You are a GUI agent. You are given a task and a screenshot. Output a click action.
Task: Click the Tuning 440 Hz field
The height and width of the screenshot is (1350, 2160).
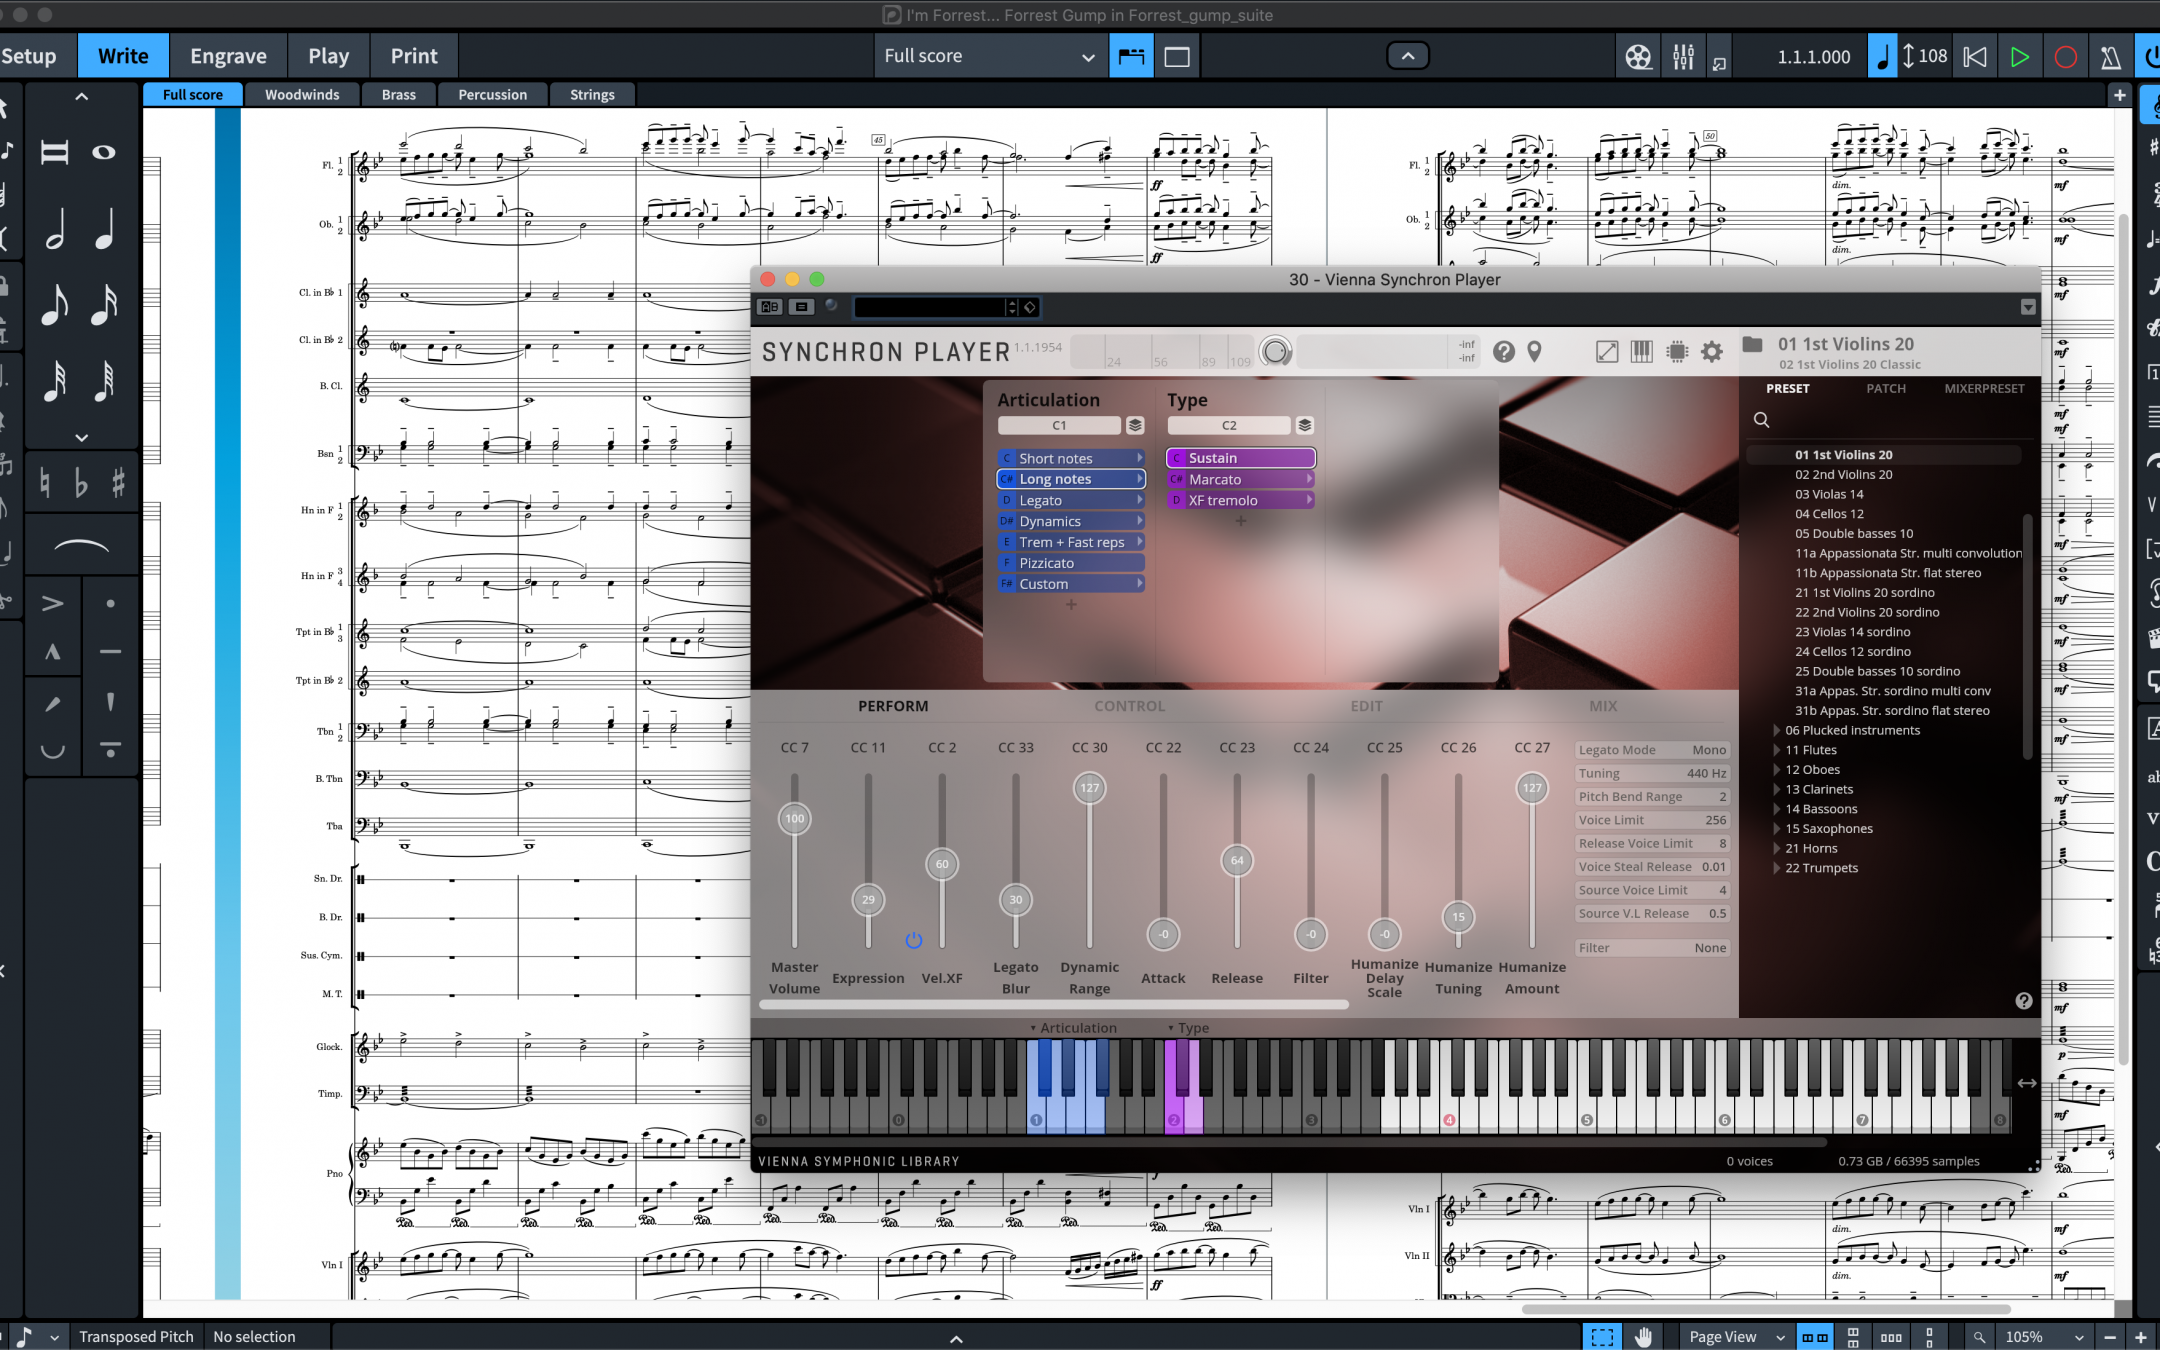(1652, 773)
